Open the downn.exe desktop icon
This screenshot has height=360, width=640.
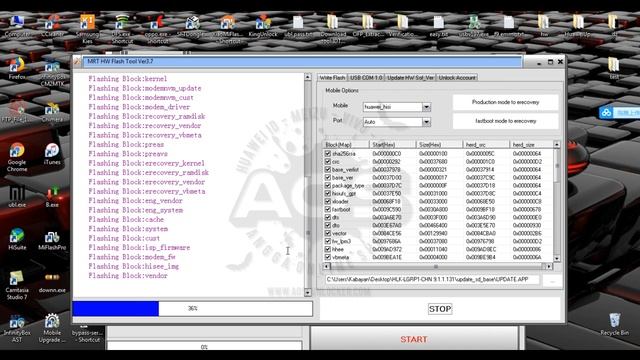click(52, 282)
